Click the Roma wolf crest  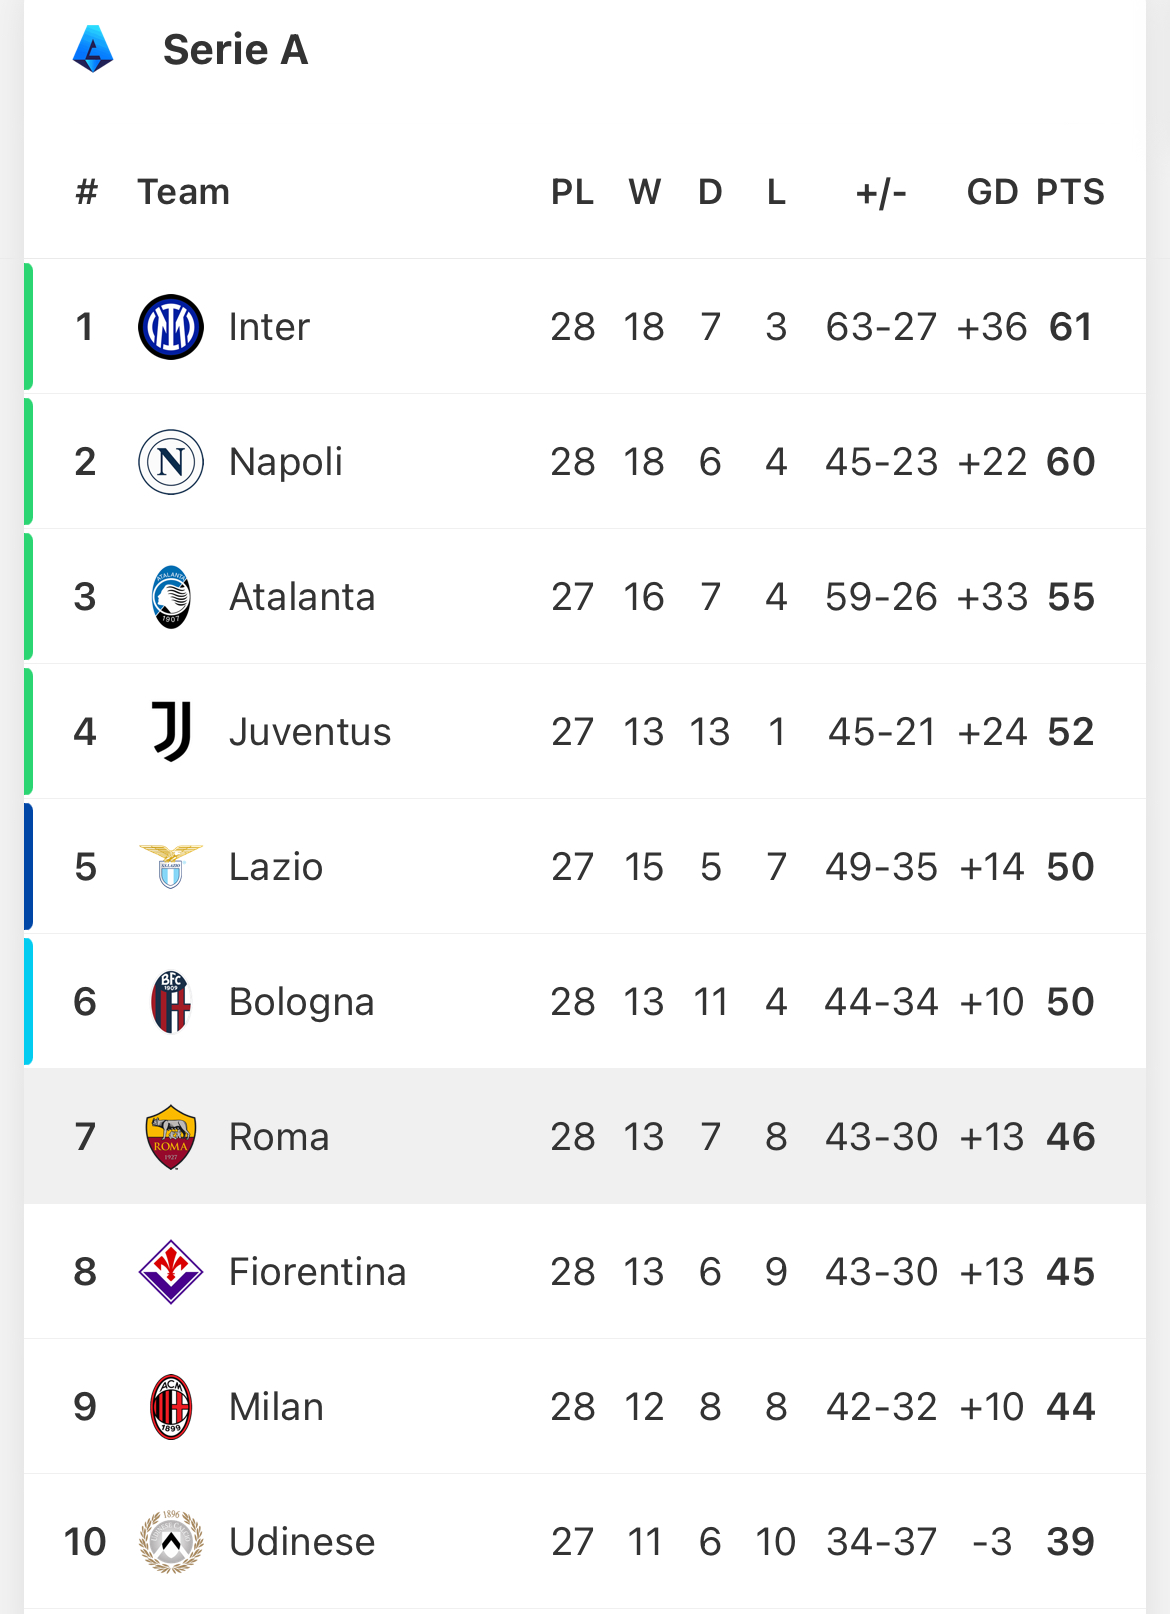pos(171,1137)
